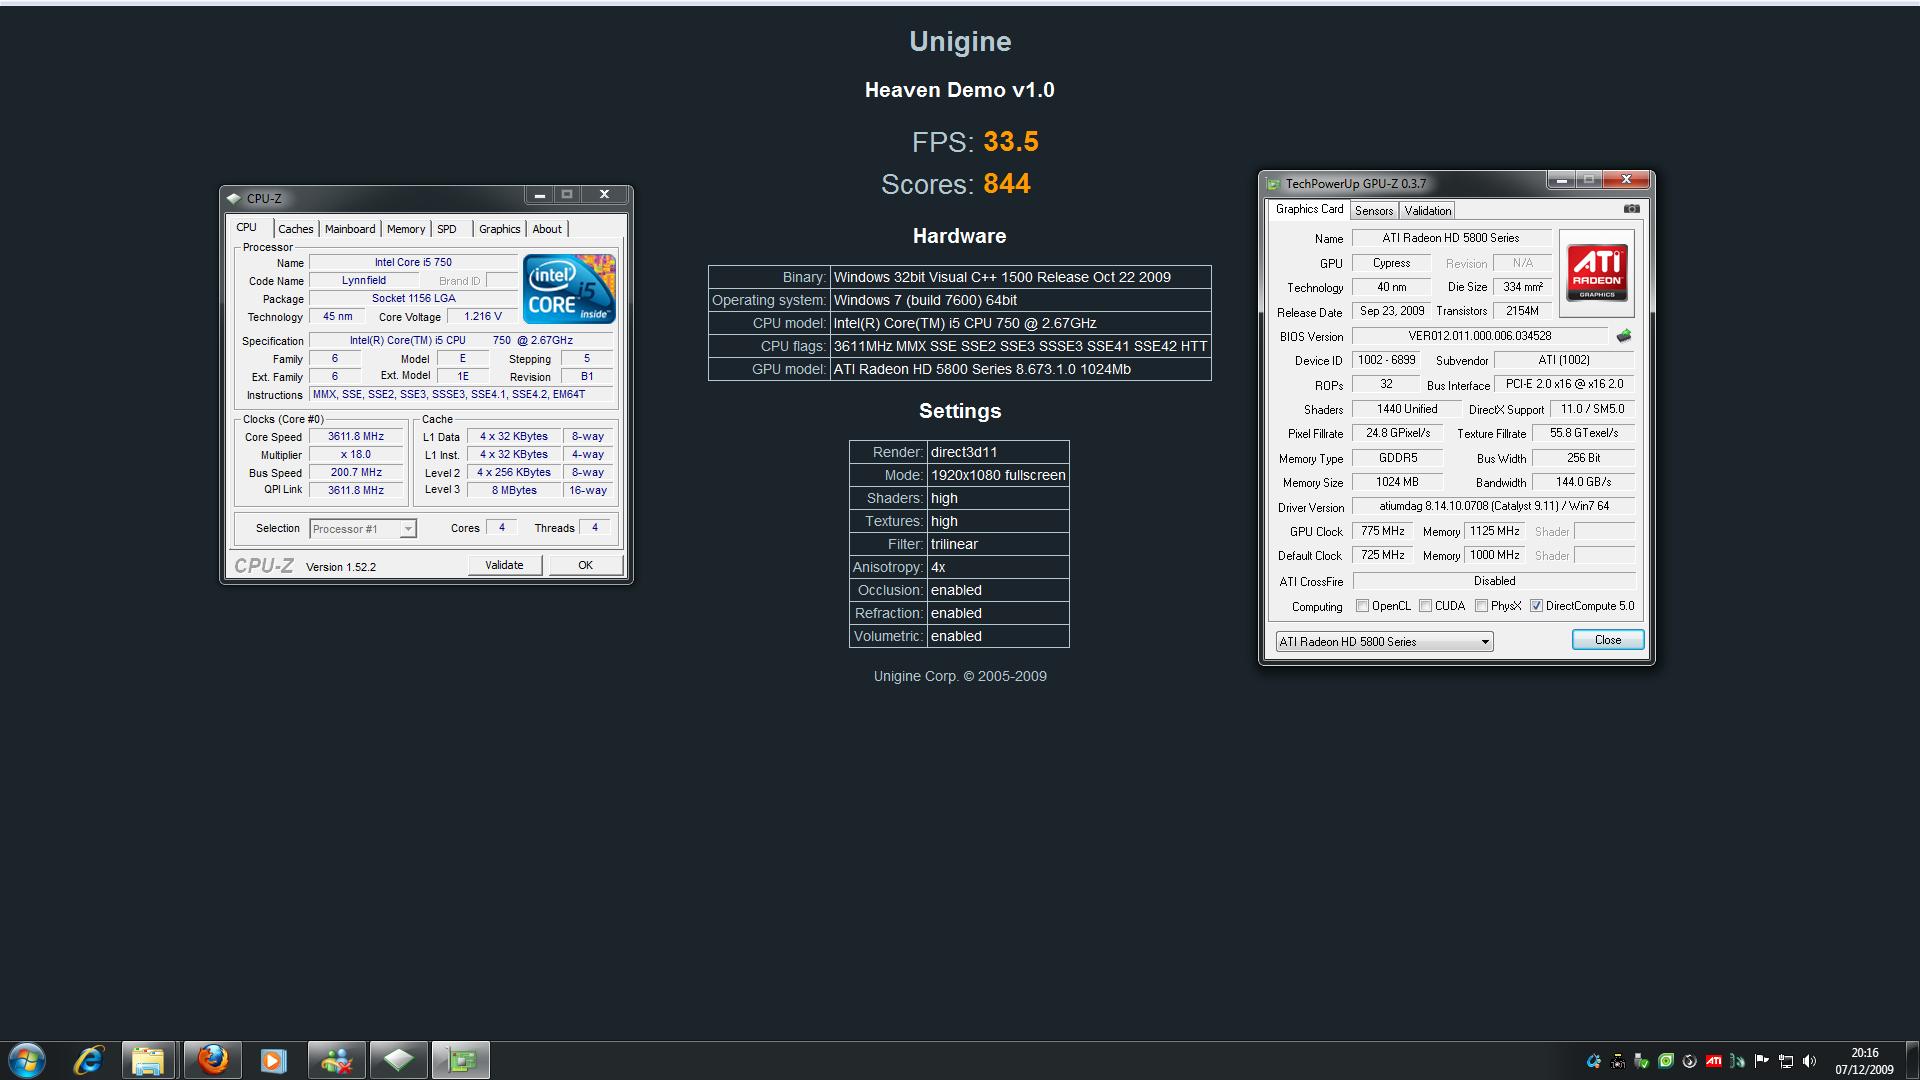Open Windows Live Messenger taskbar icon
Image resolution: width=1920 pixels, height=1080 pixels.
pyautogui.click(x=336, y=1060)
